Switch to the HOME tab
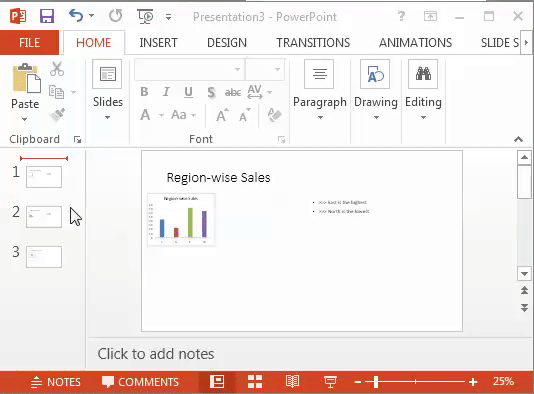Screen dimensions: 534x394 [x=94, y=43]
